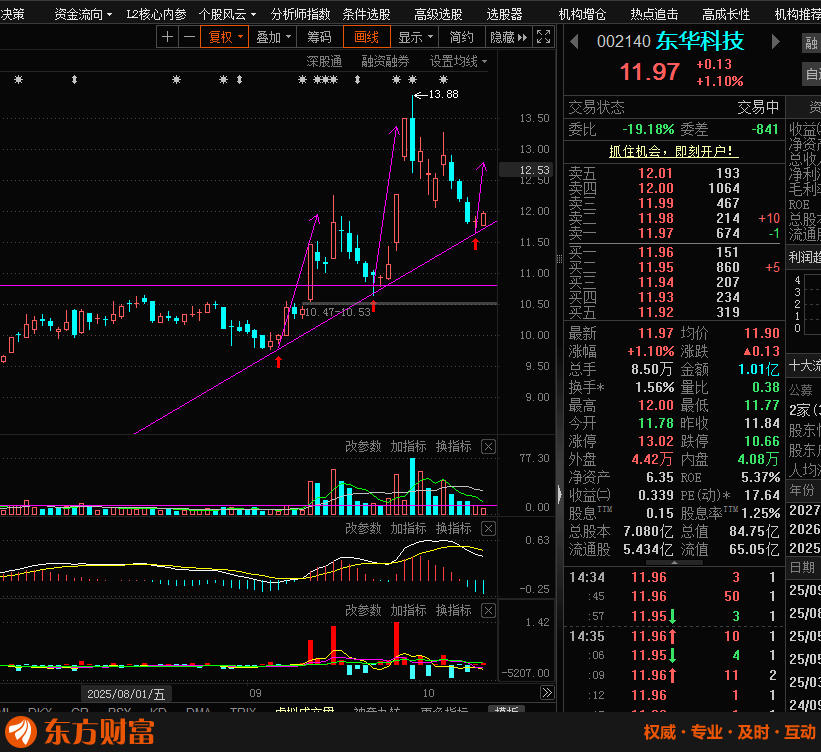Screen dimensions: 821x752
Task: Enter fullscreen chart mode icon
Action: pos(543,37)
